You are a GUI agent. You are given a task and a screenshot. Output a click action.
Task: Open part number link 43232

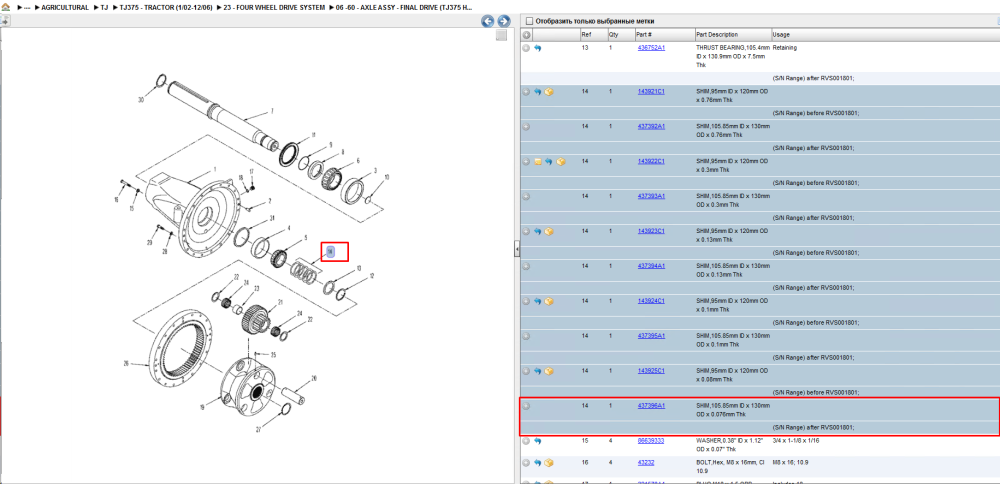tap(645, 463)
